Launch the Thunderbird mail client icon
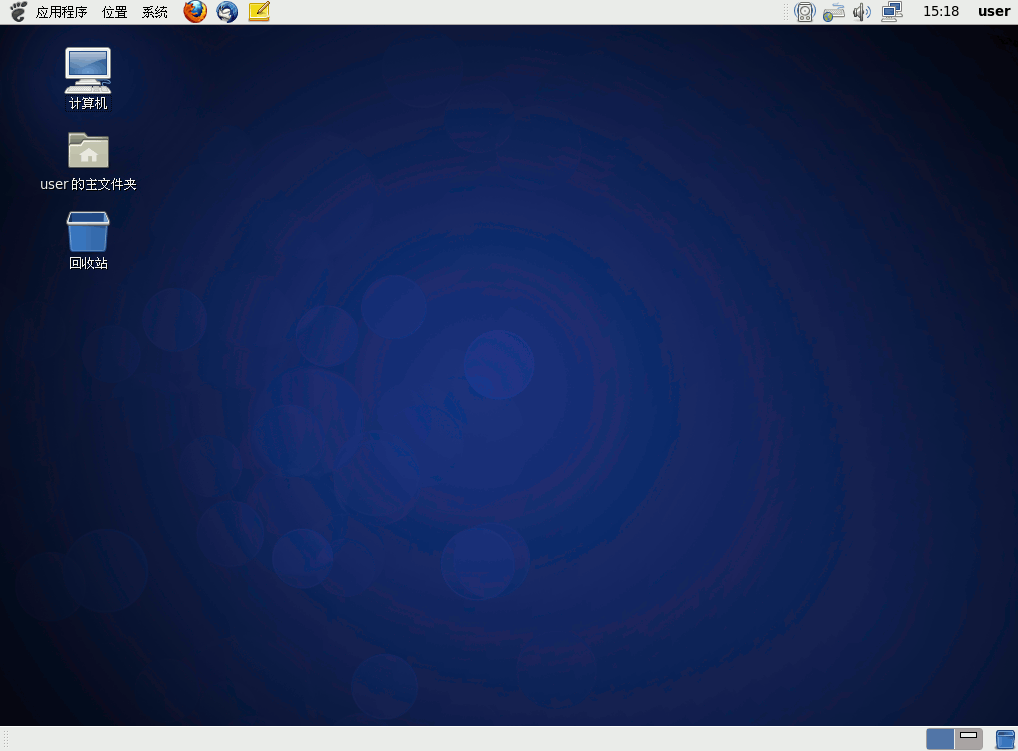The image size is (1018, 751). coord(227,12)
